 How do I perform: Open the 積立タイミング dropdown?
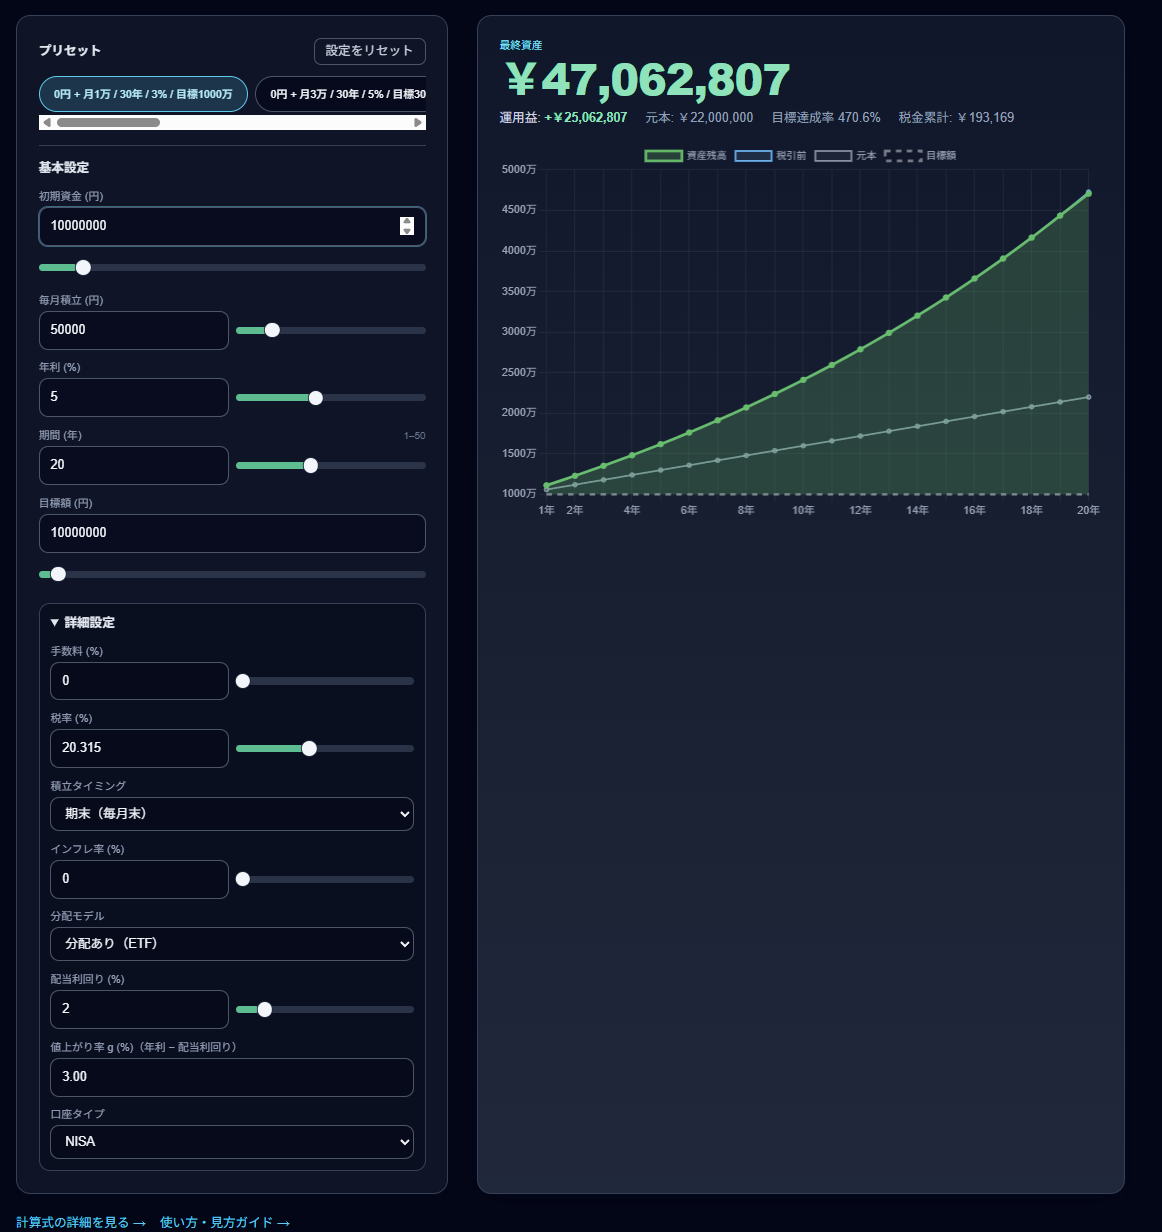click(x=232, y=814)
